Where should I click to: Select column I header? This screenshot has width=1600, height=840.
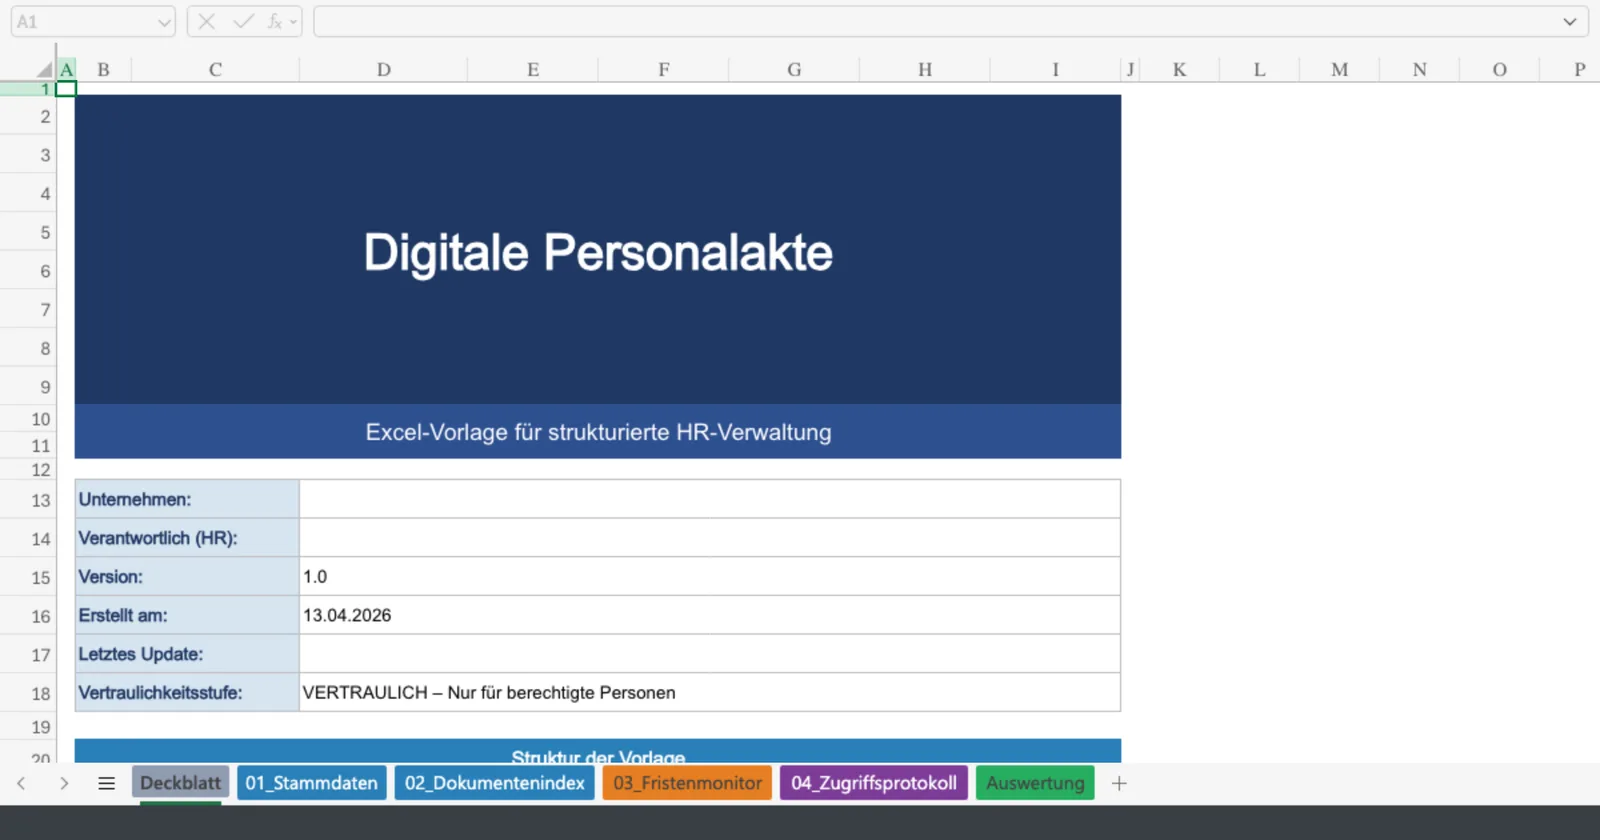pyautogui.click(x=1055, y=69)
